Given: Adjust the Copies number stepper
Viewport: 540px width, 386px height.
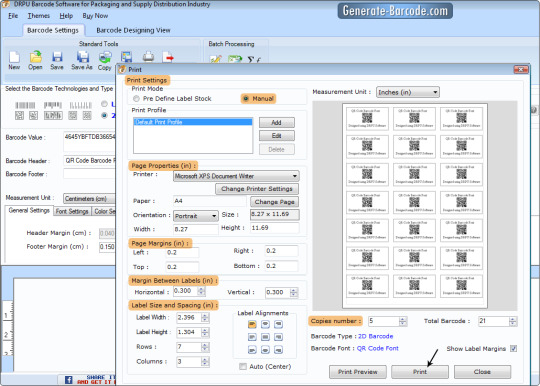Looking at the screenshot, I should click(x=403, y=321).
